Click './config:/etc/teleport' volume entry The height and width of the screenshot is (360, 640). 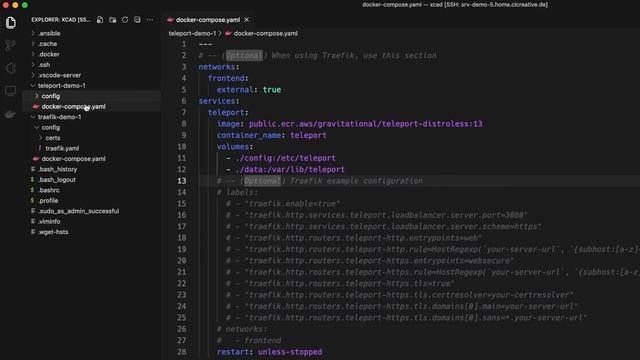(x=285, y=158)
